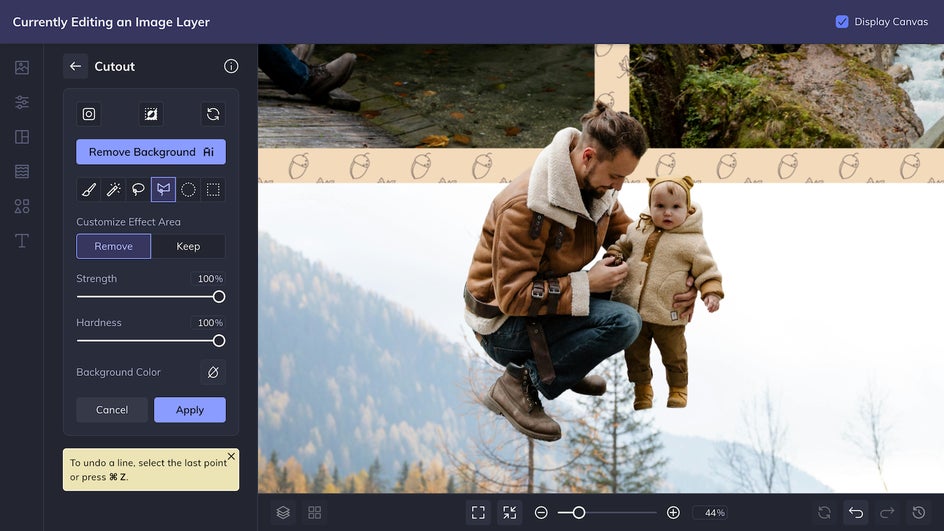Select the Polygon lasso tool
Screen dimensions: 944x531
pyautogui.click(x=163, y=190)
